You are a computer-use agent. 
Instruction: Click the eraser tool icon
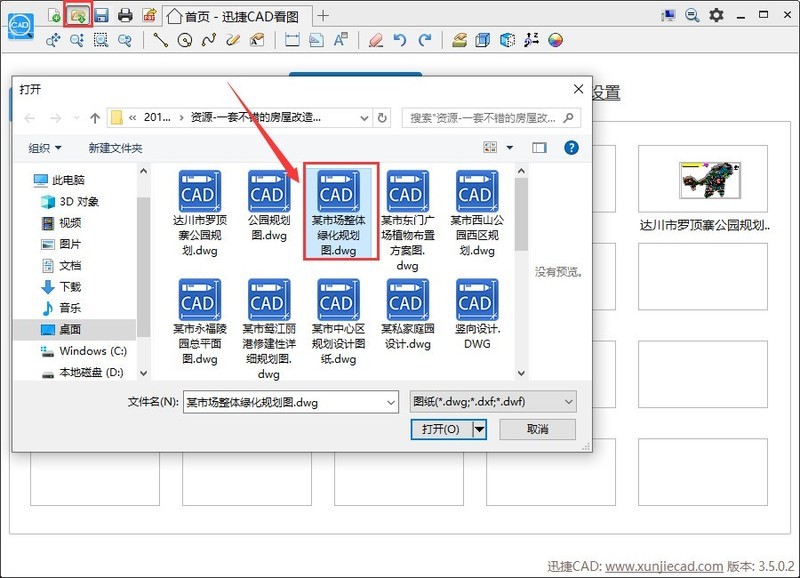pos(375,40)
